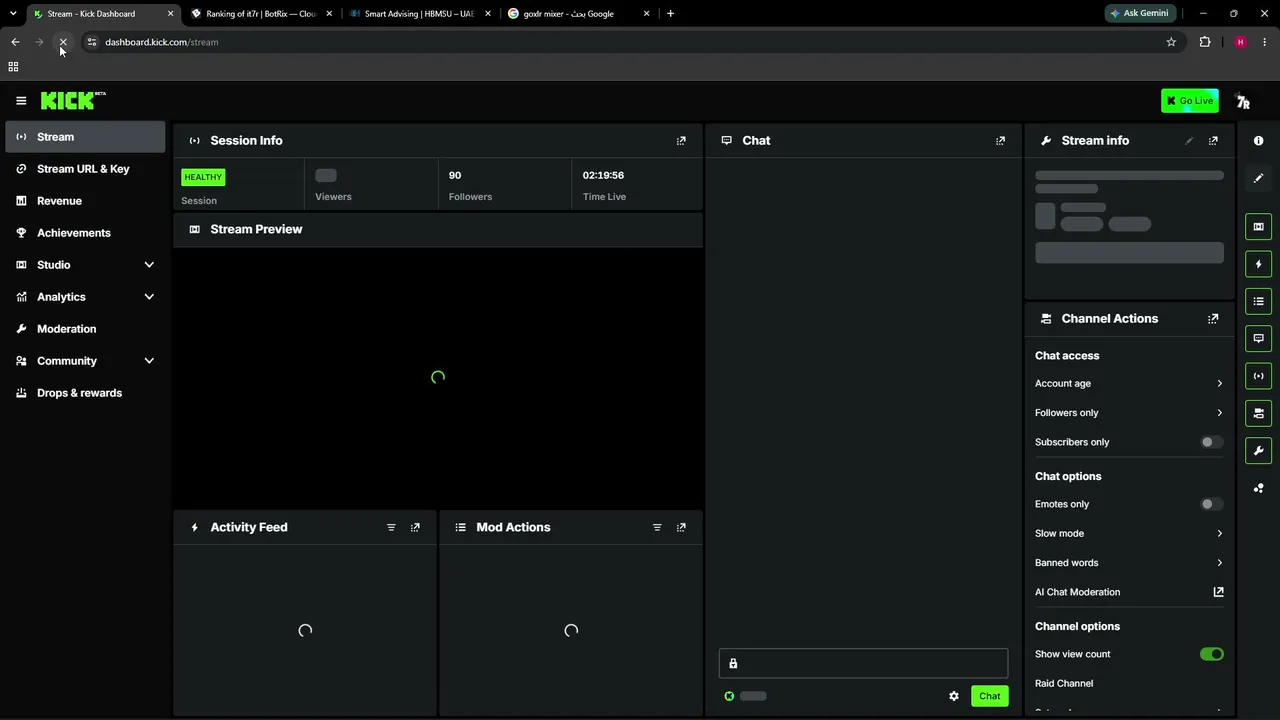Toggle Activity Feed lightning widget in right toolbar
Screen dimensions: 1280x720
point(1258,264)
